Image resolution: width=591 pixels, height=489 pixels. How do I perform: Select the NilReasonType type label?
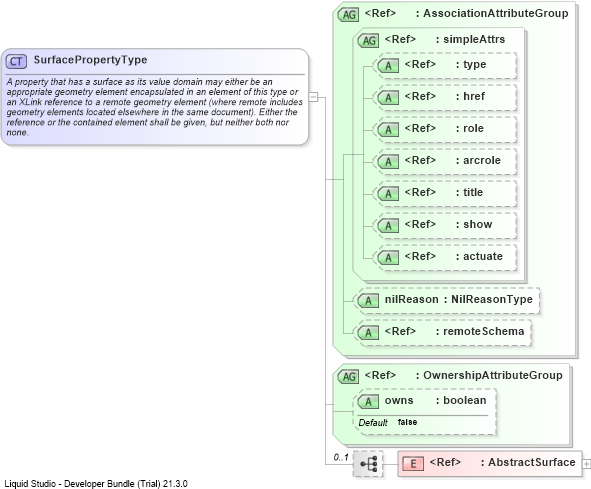pos(492,299)
